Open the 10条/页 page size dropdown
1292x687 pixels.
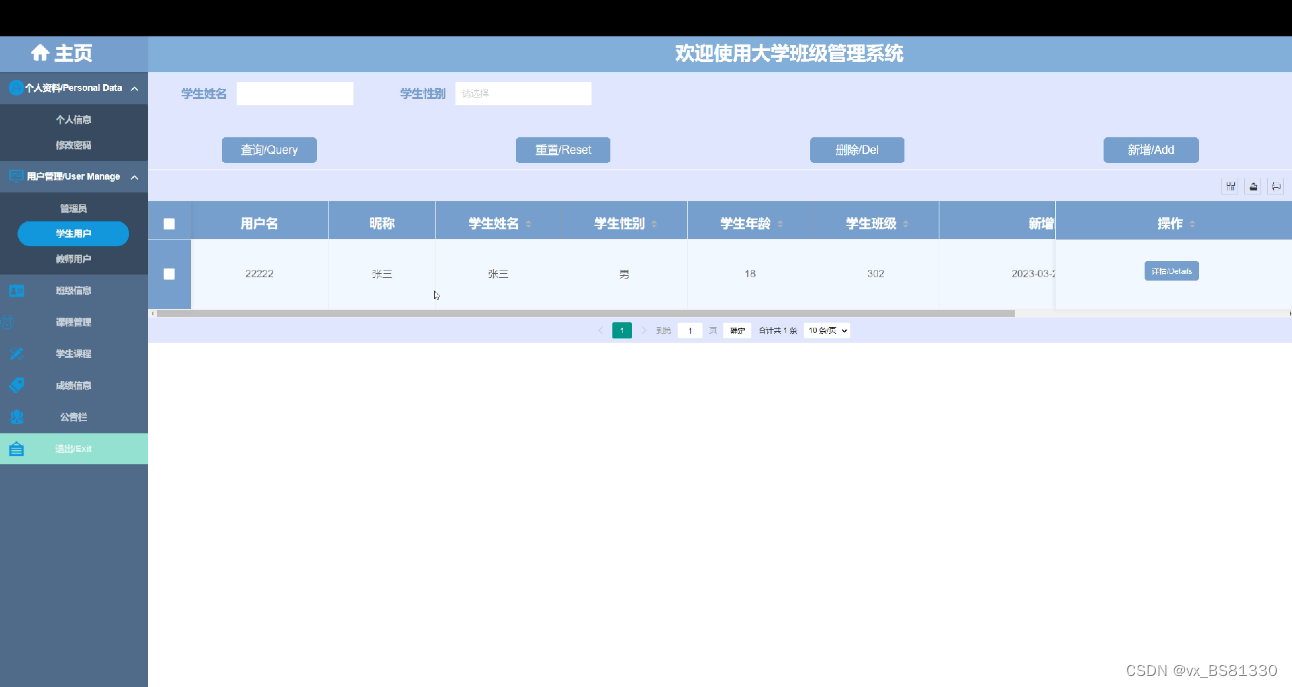[827, 330]
